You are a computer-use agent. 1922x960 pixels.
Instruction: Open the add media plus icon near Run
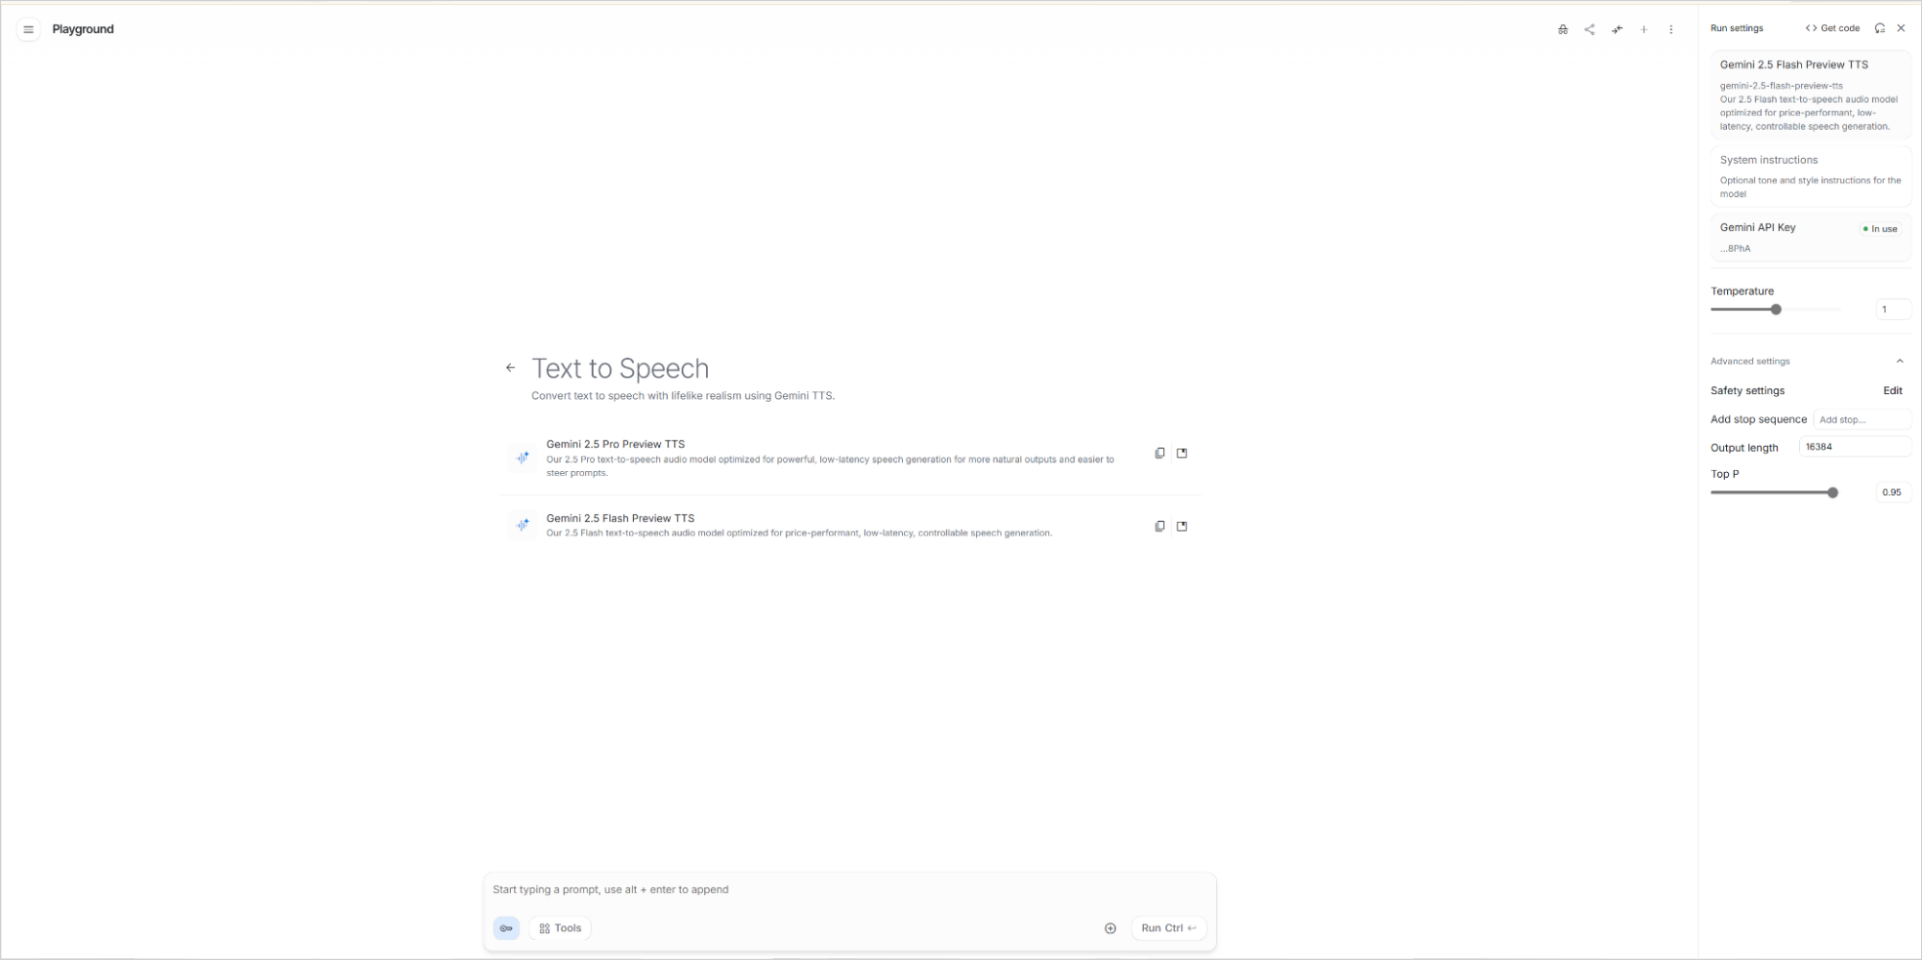click(x=1110, y=928)
